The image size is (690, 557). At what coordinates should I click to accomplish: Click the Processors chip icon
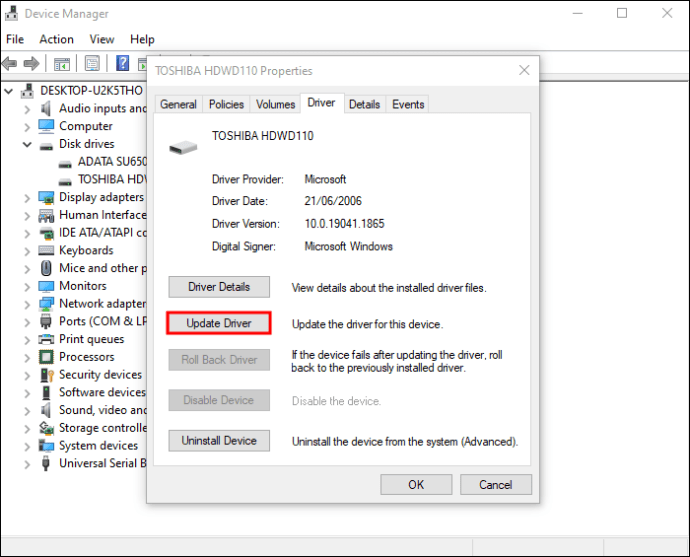pos(46,357)
